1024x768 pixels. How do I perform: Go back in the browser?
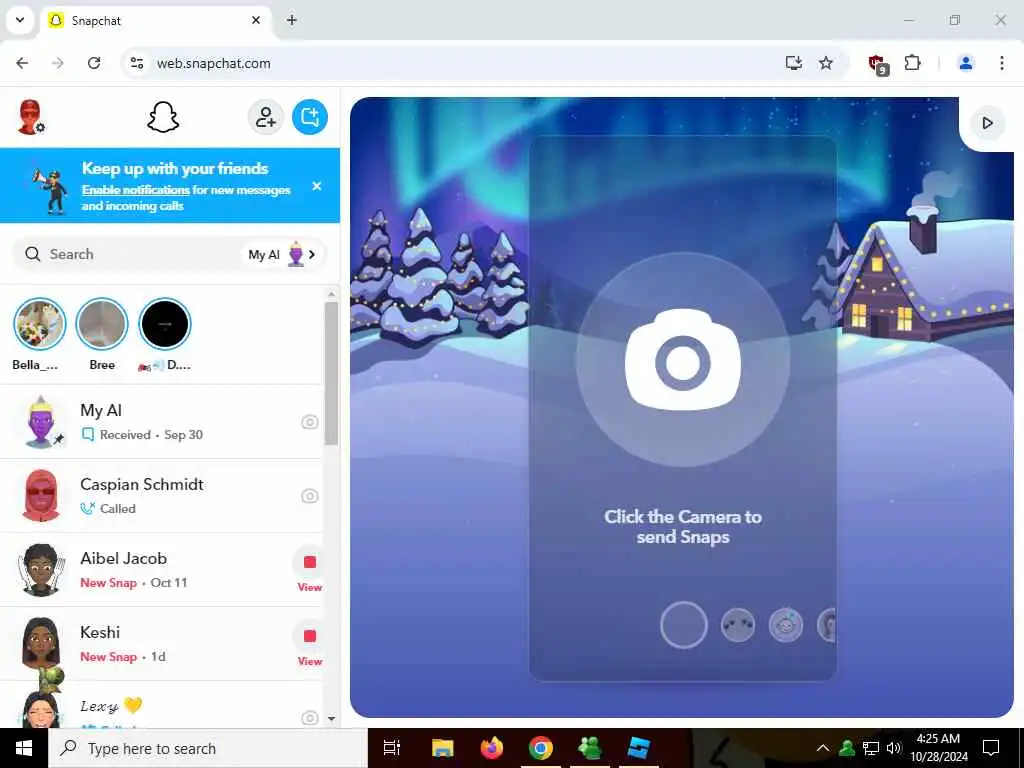(22, 63)
